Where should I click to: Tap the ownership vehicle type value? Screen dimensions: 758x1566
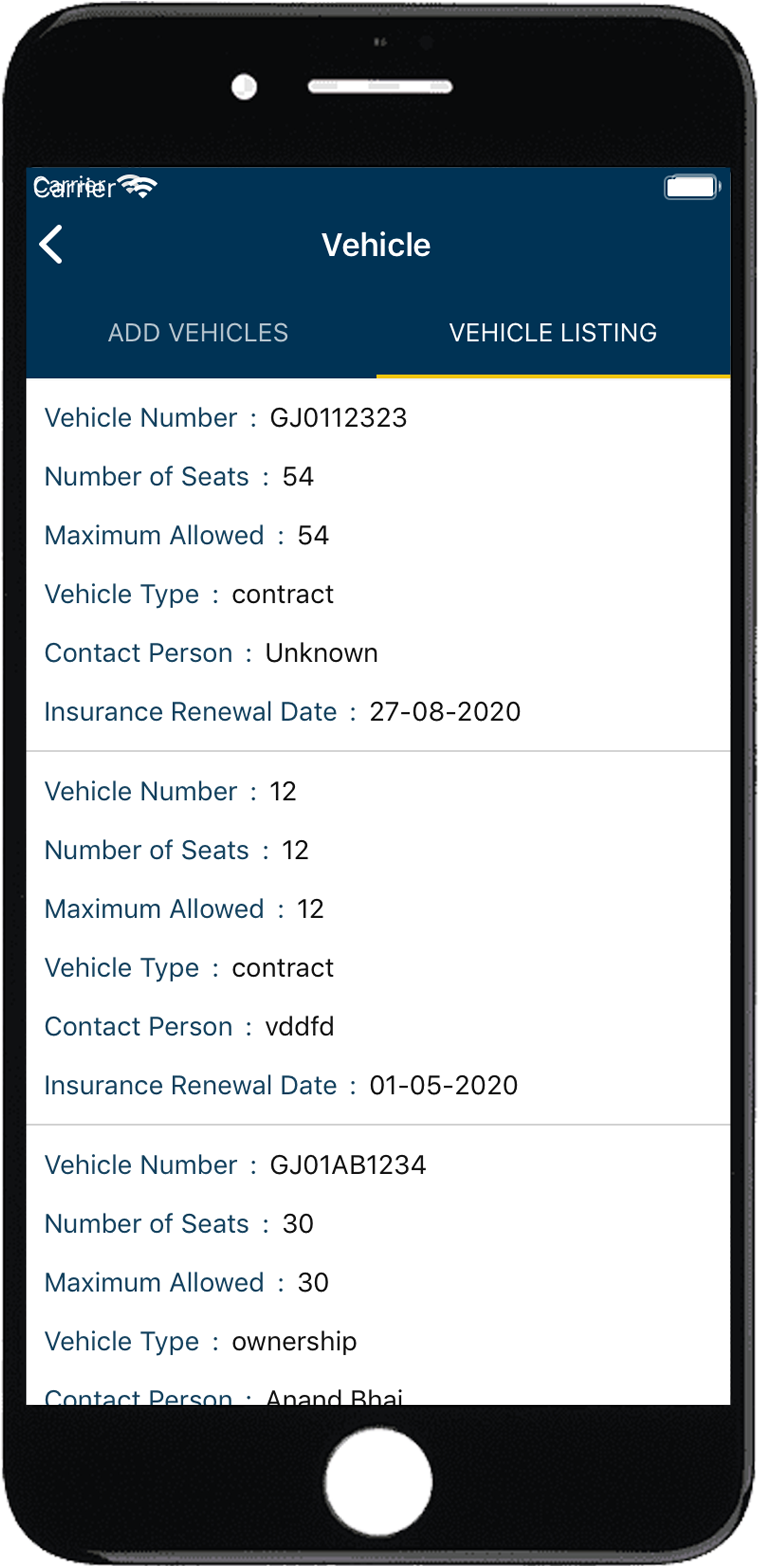pyautogui.click(x=294, y=1342)
